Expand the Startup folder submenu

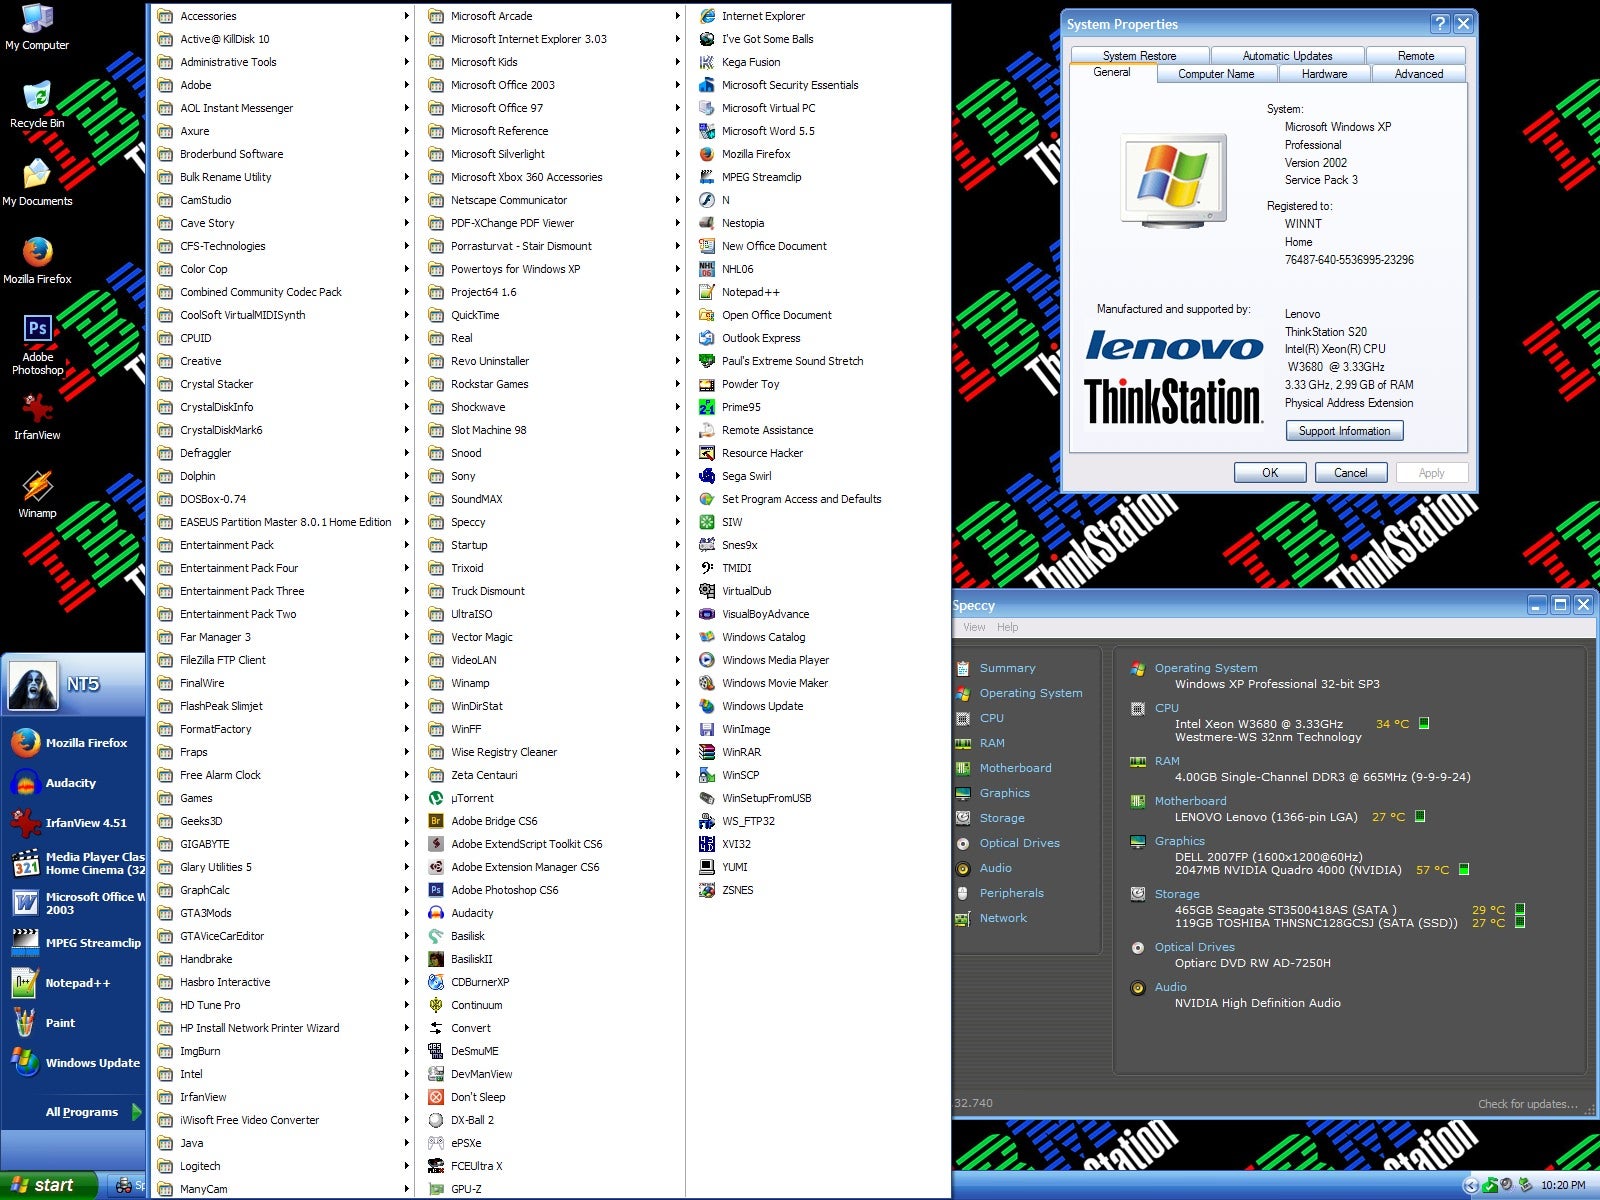[552, 545]
